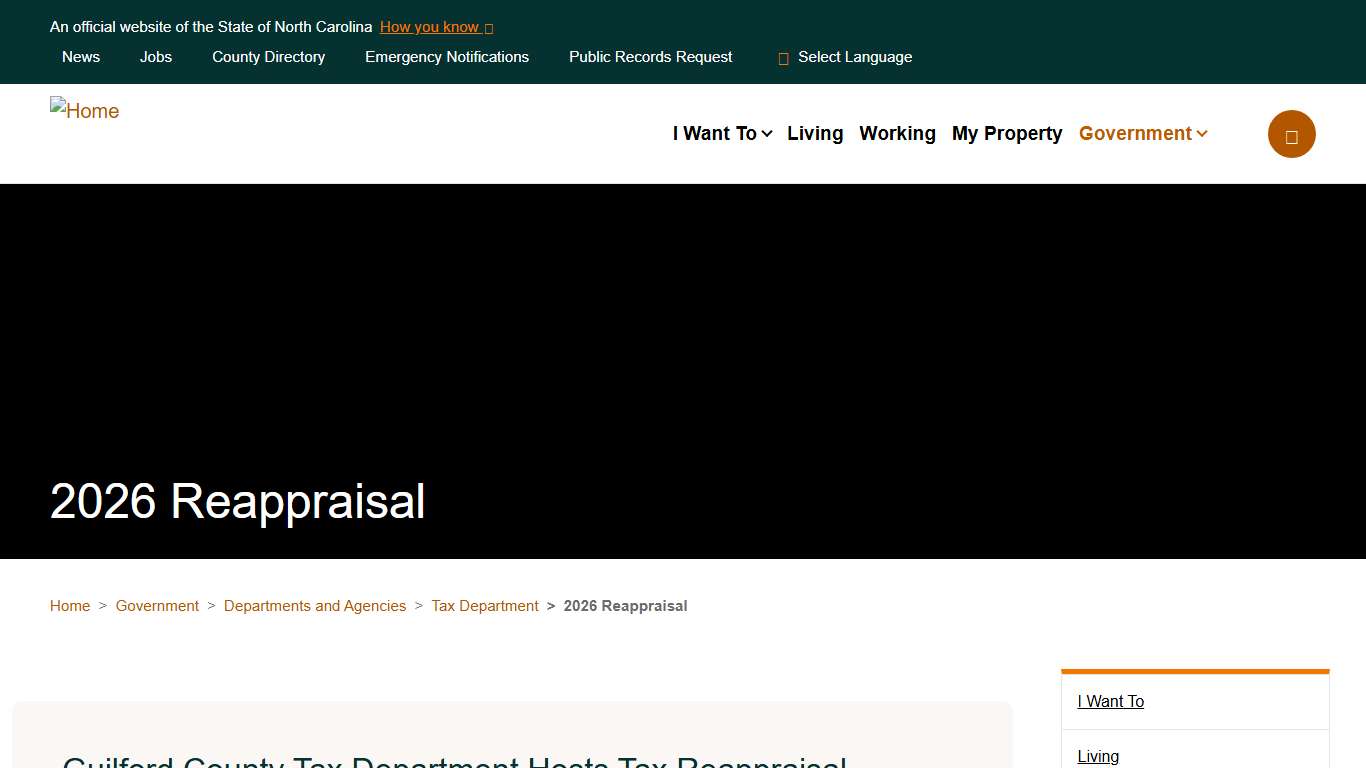Go to the News page
Image resolution: width=1366 pixels, height=768 pixels.
(x=81, y=57)
